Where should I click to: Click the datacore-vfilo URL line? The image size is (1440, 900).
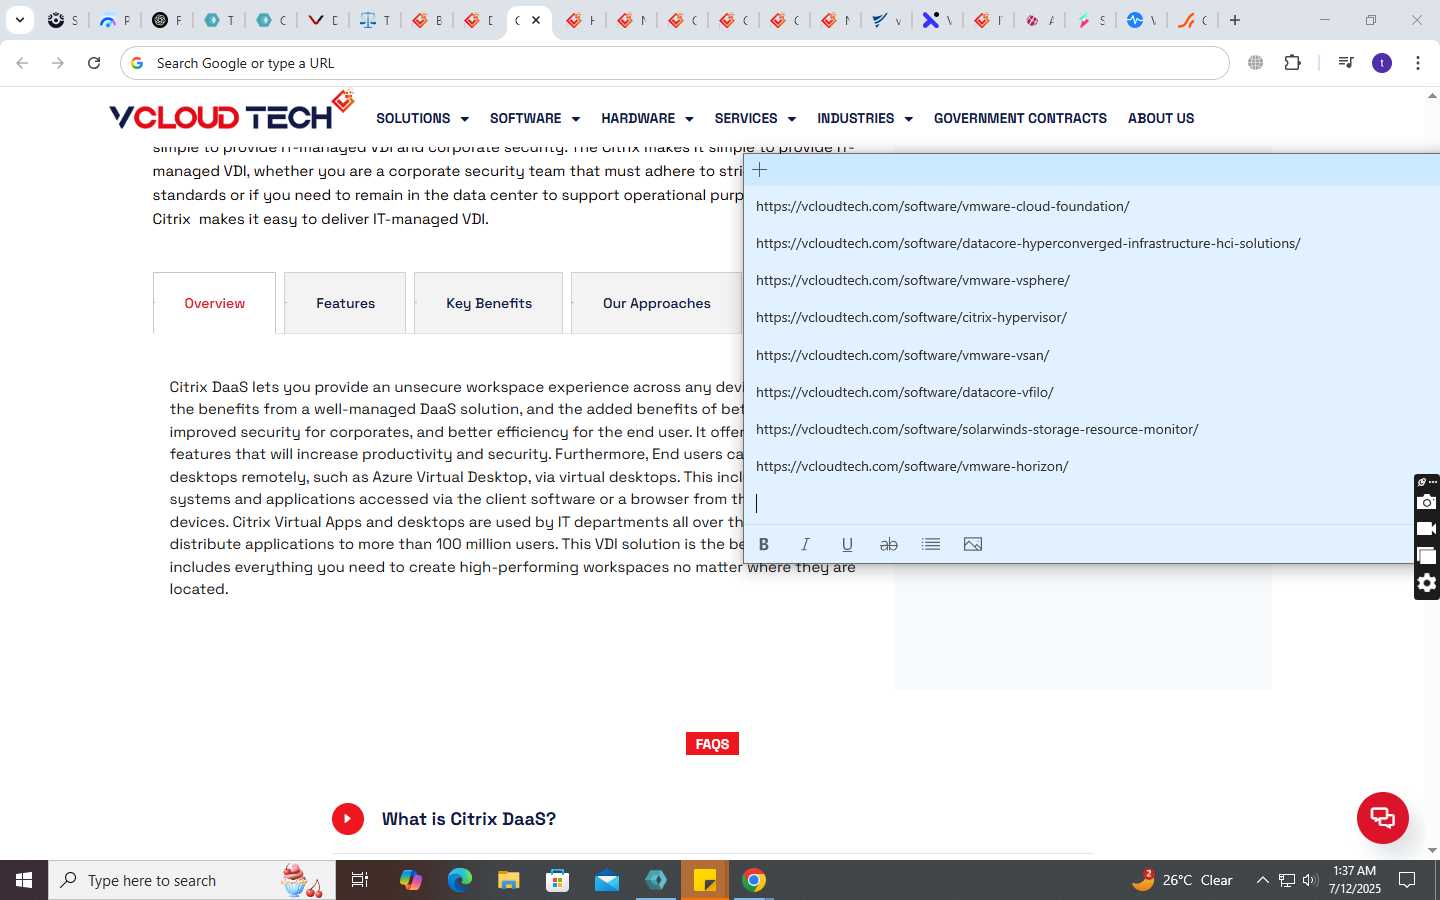905,392
